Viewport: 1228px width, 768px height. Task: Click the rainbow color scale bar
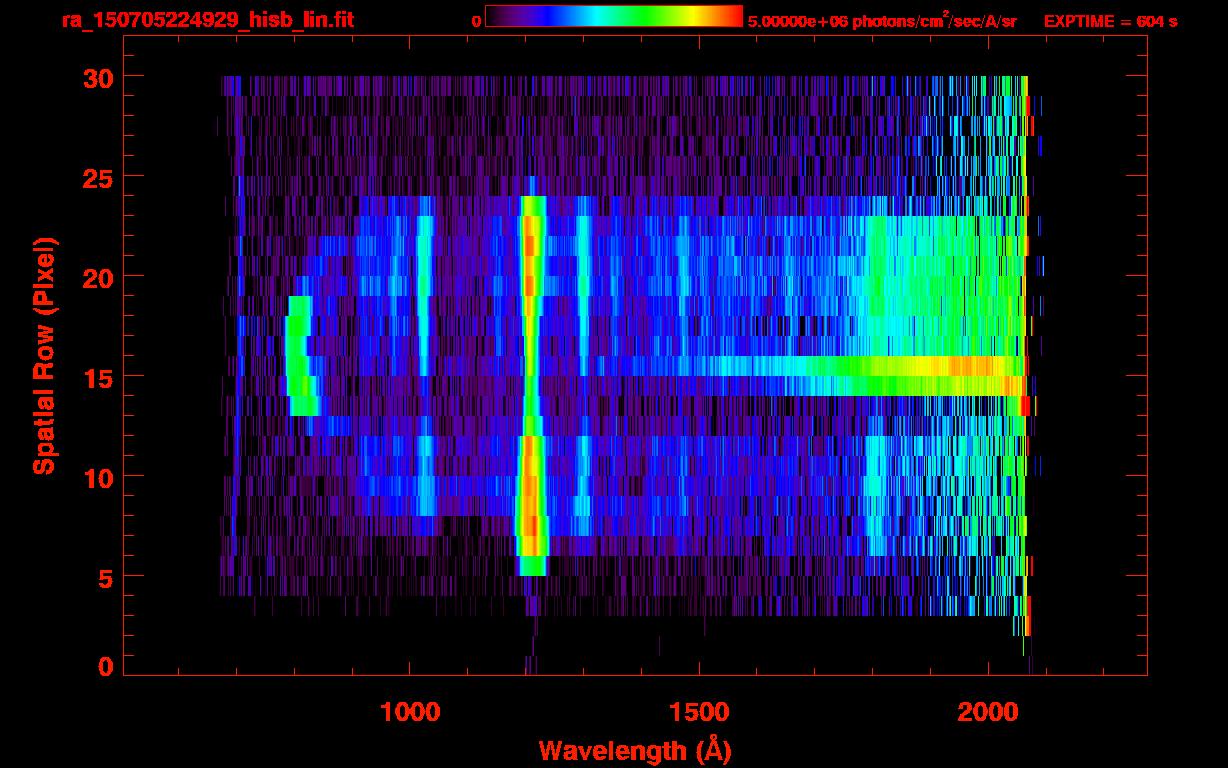(x=613, y=17)
